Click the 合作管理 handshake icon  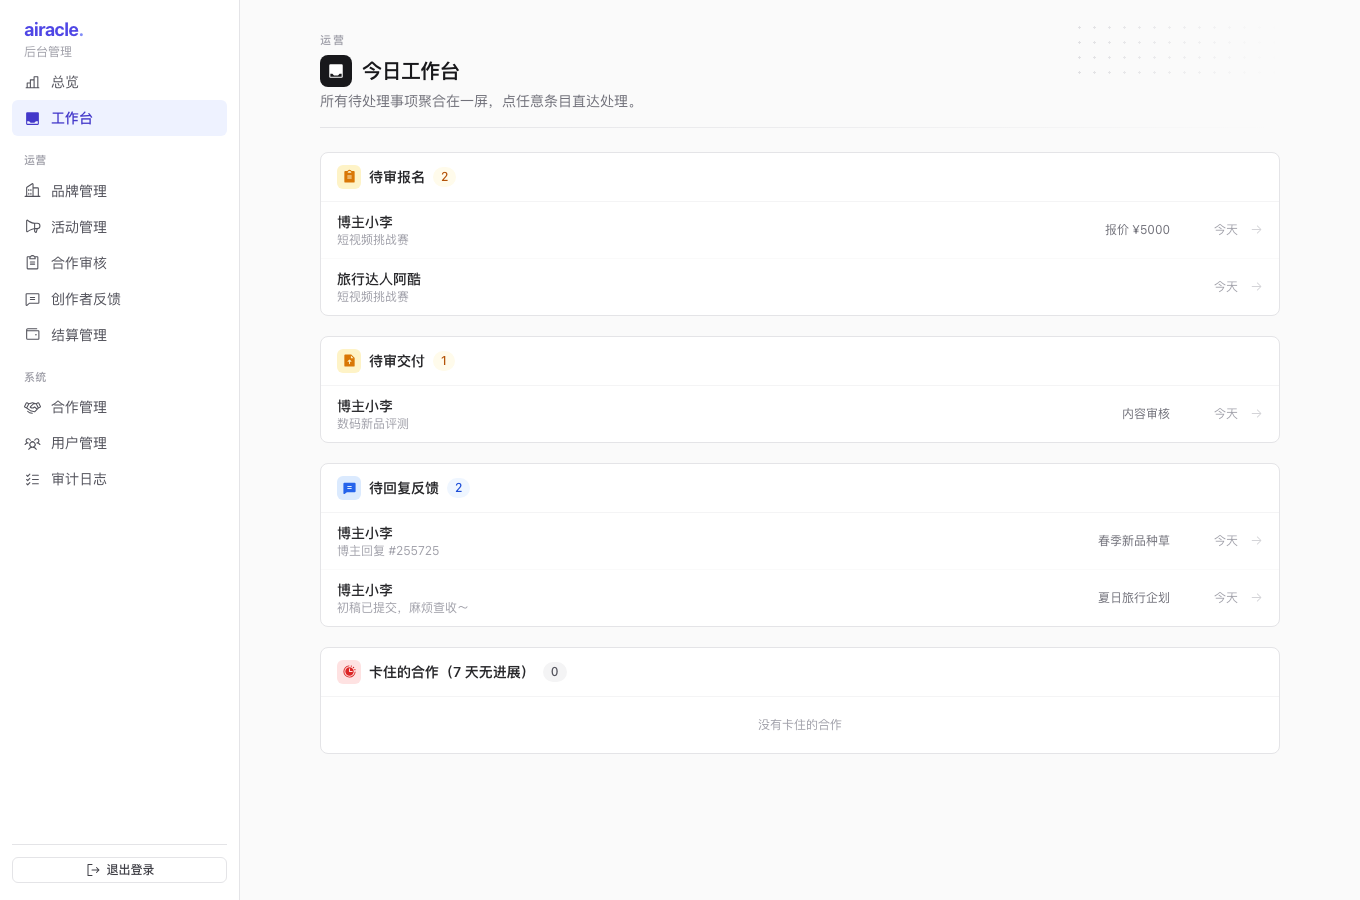point(32,407)
